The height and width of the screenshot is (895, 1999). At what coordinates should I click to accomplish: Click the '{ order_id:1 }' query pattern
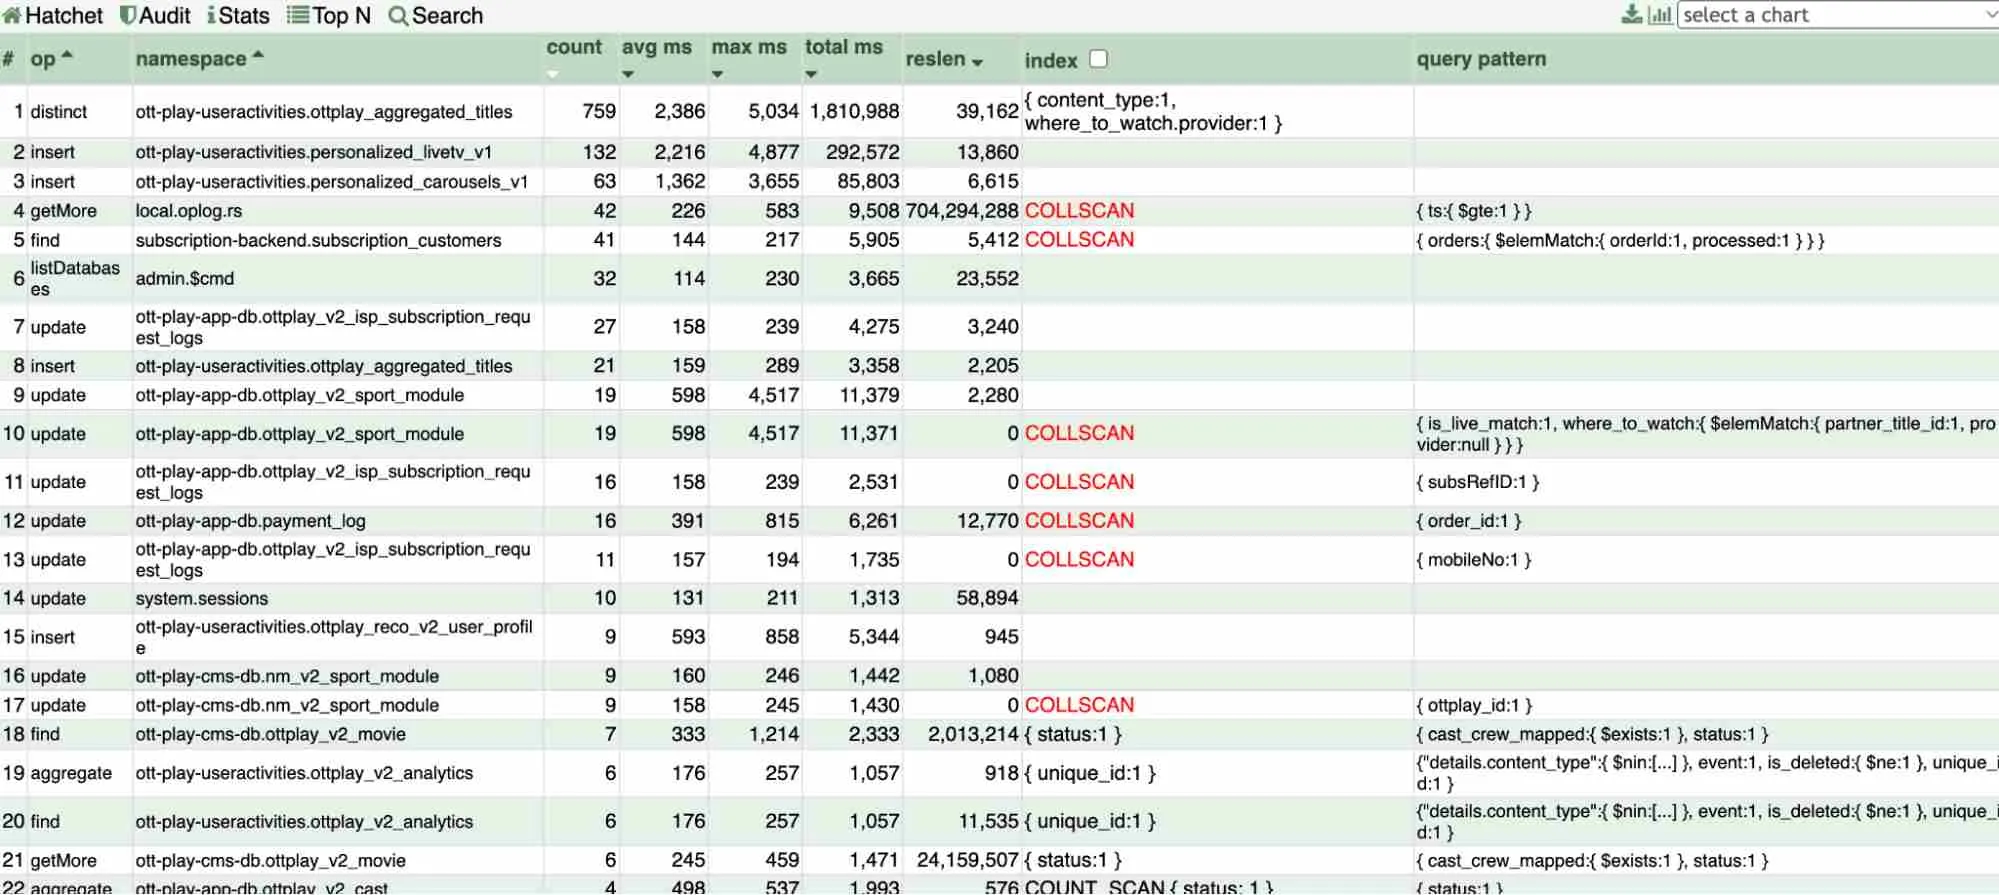tap(1469, 521)
